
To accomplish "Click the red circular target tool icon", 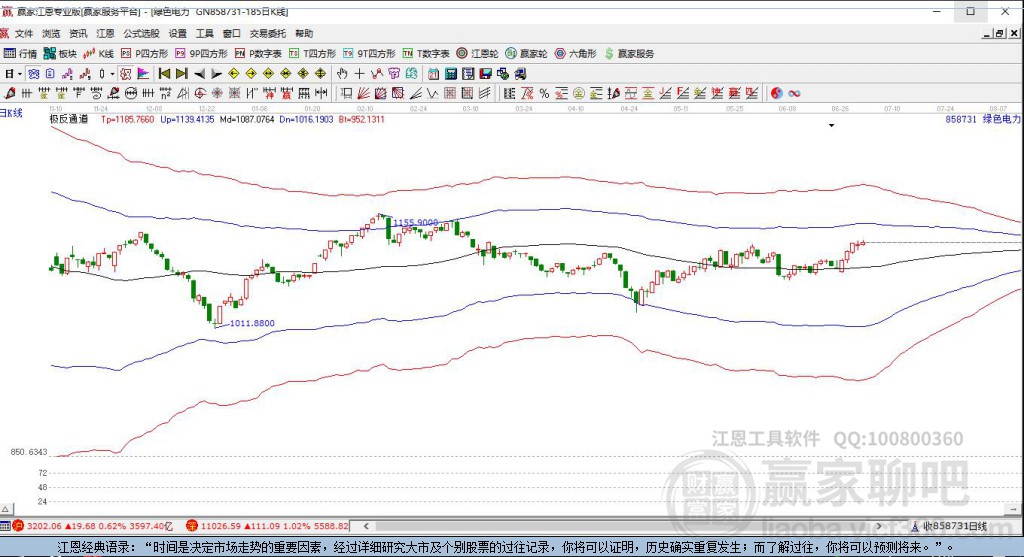I will coord(200,93).
